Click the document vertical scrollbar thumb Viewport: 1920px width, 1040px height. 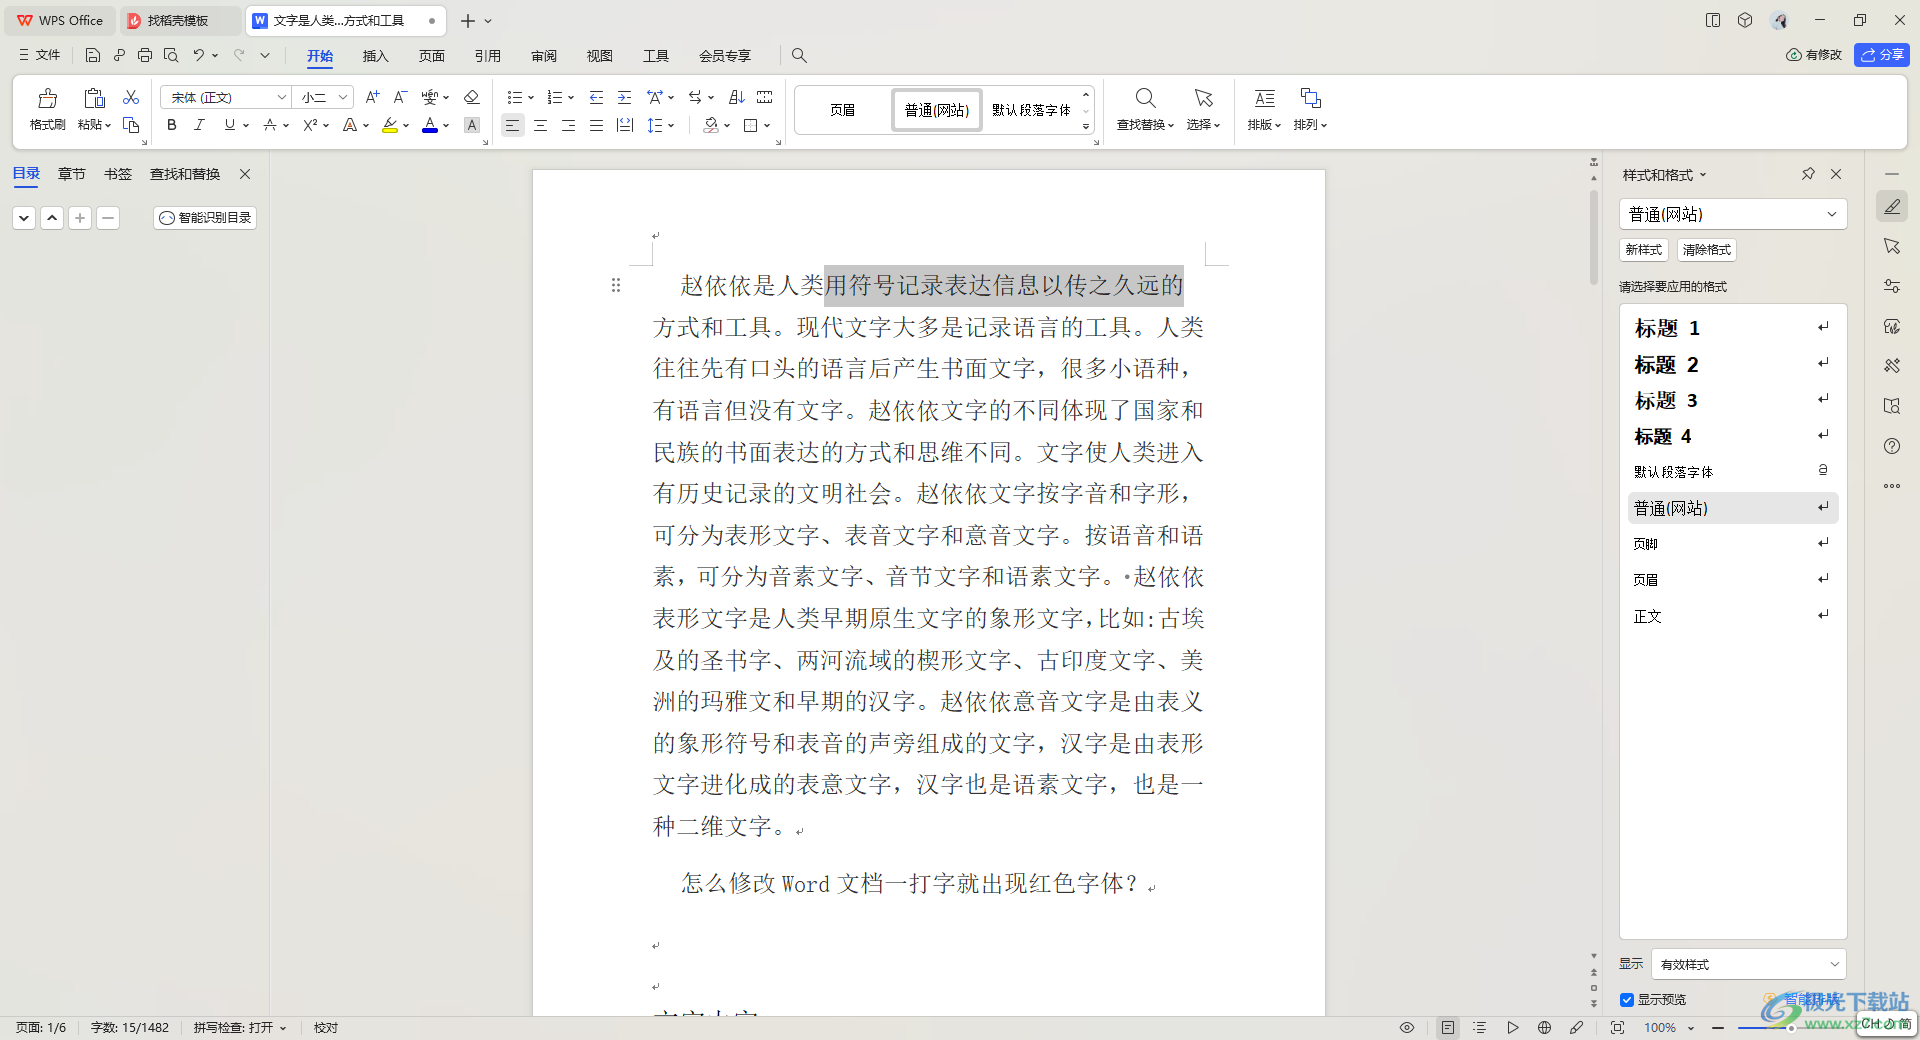coord(1594,238)
